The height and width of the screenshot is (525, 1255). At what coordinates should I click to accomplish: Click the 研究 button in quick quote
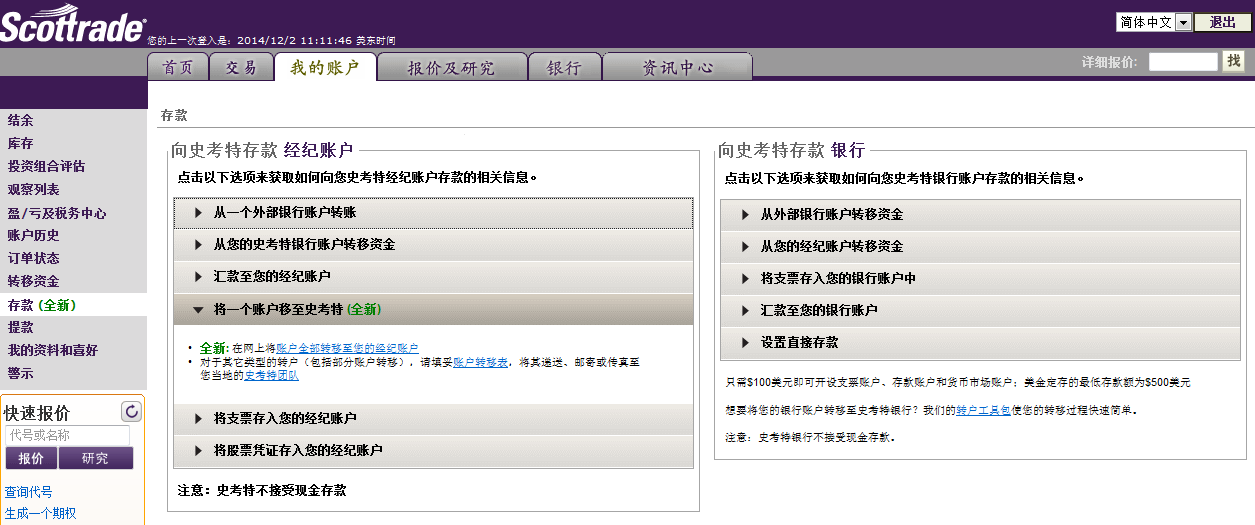[95, 458]
